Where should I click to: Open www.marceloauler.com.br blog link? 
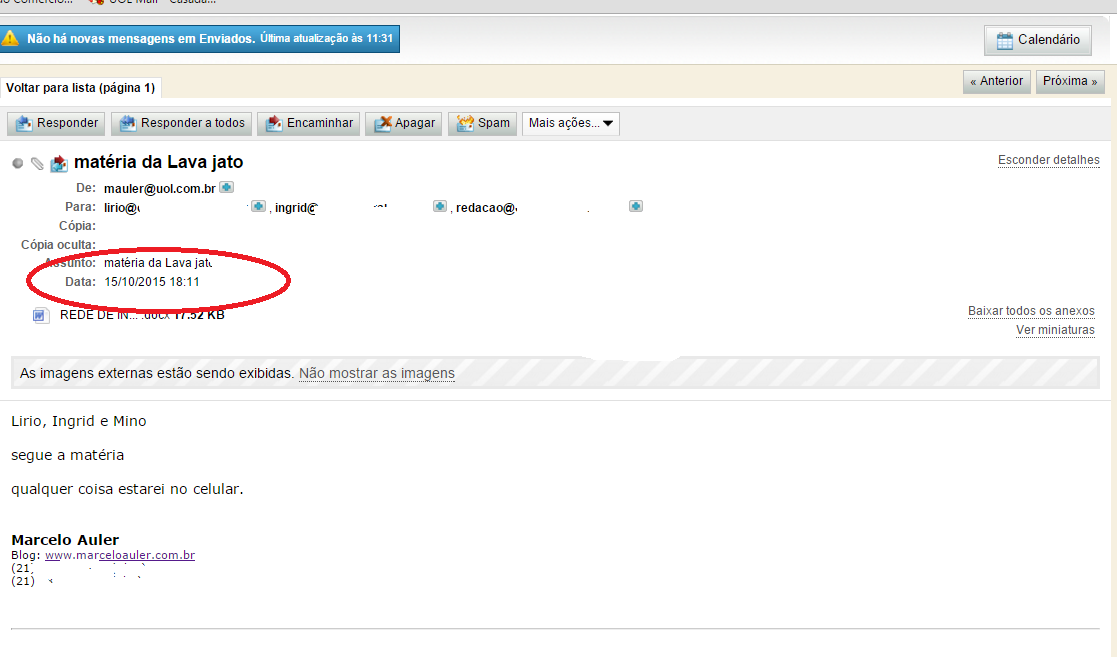120,555
